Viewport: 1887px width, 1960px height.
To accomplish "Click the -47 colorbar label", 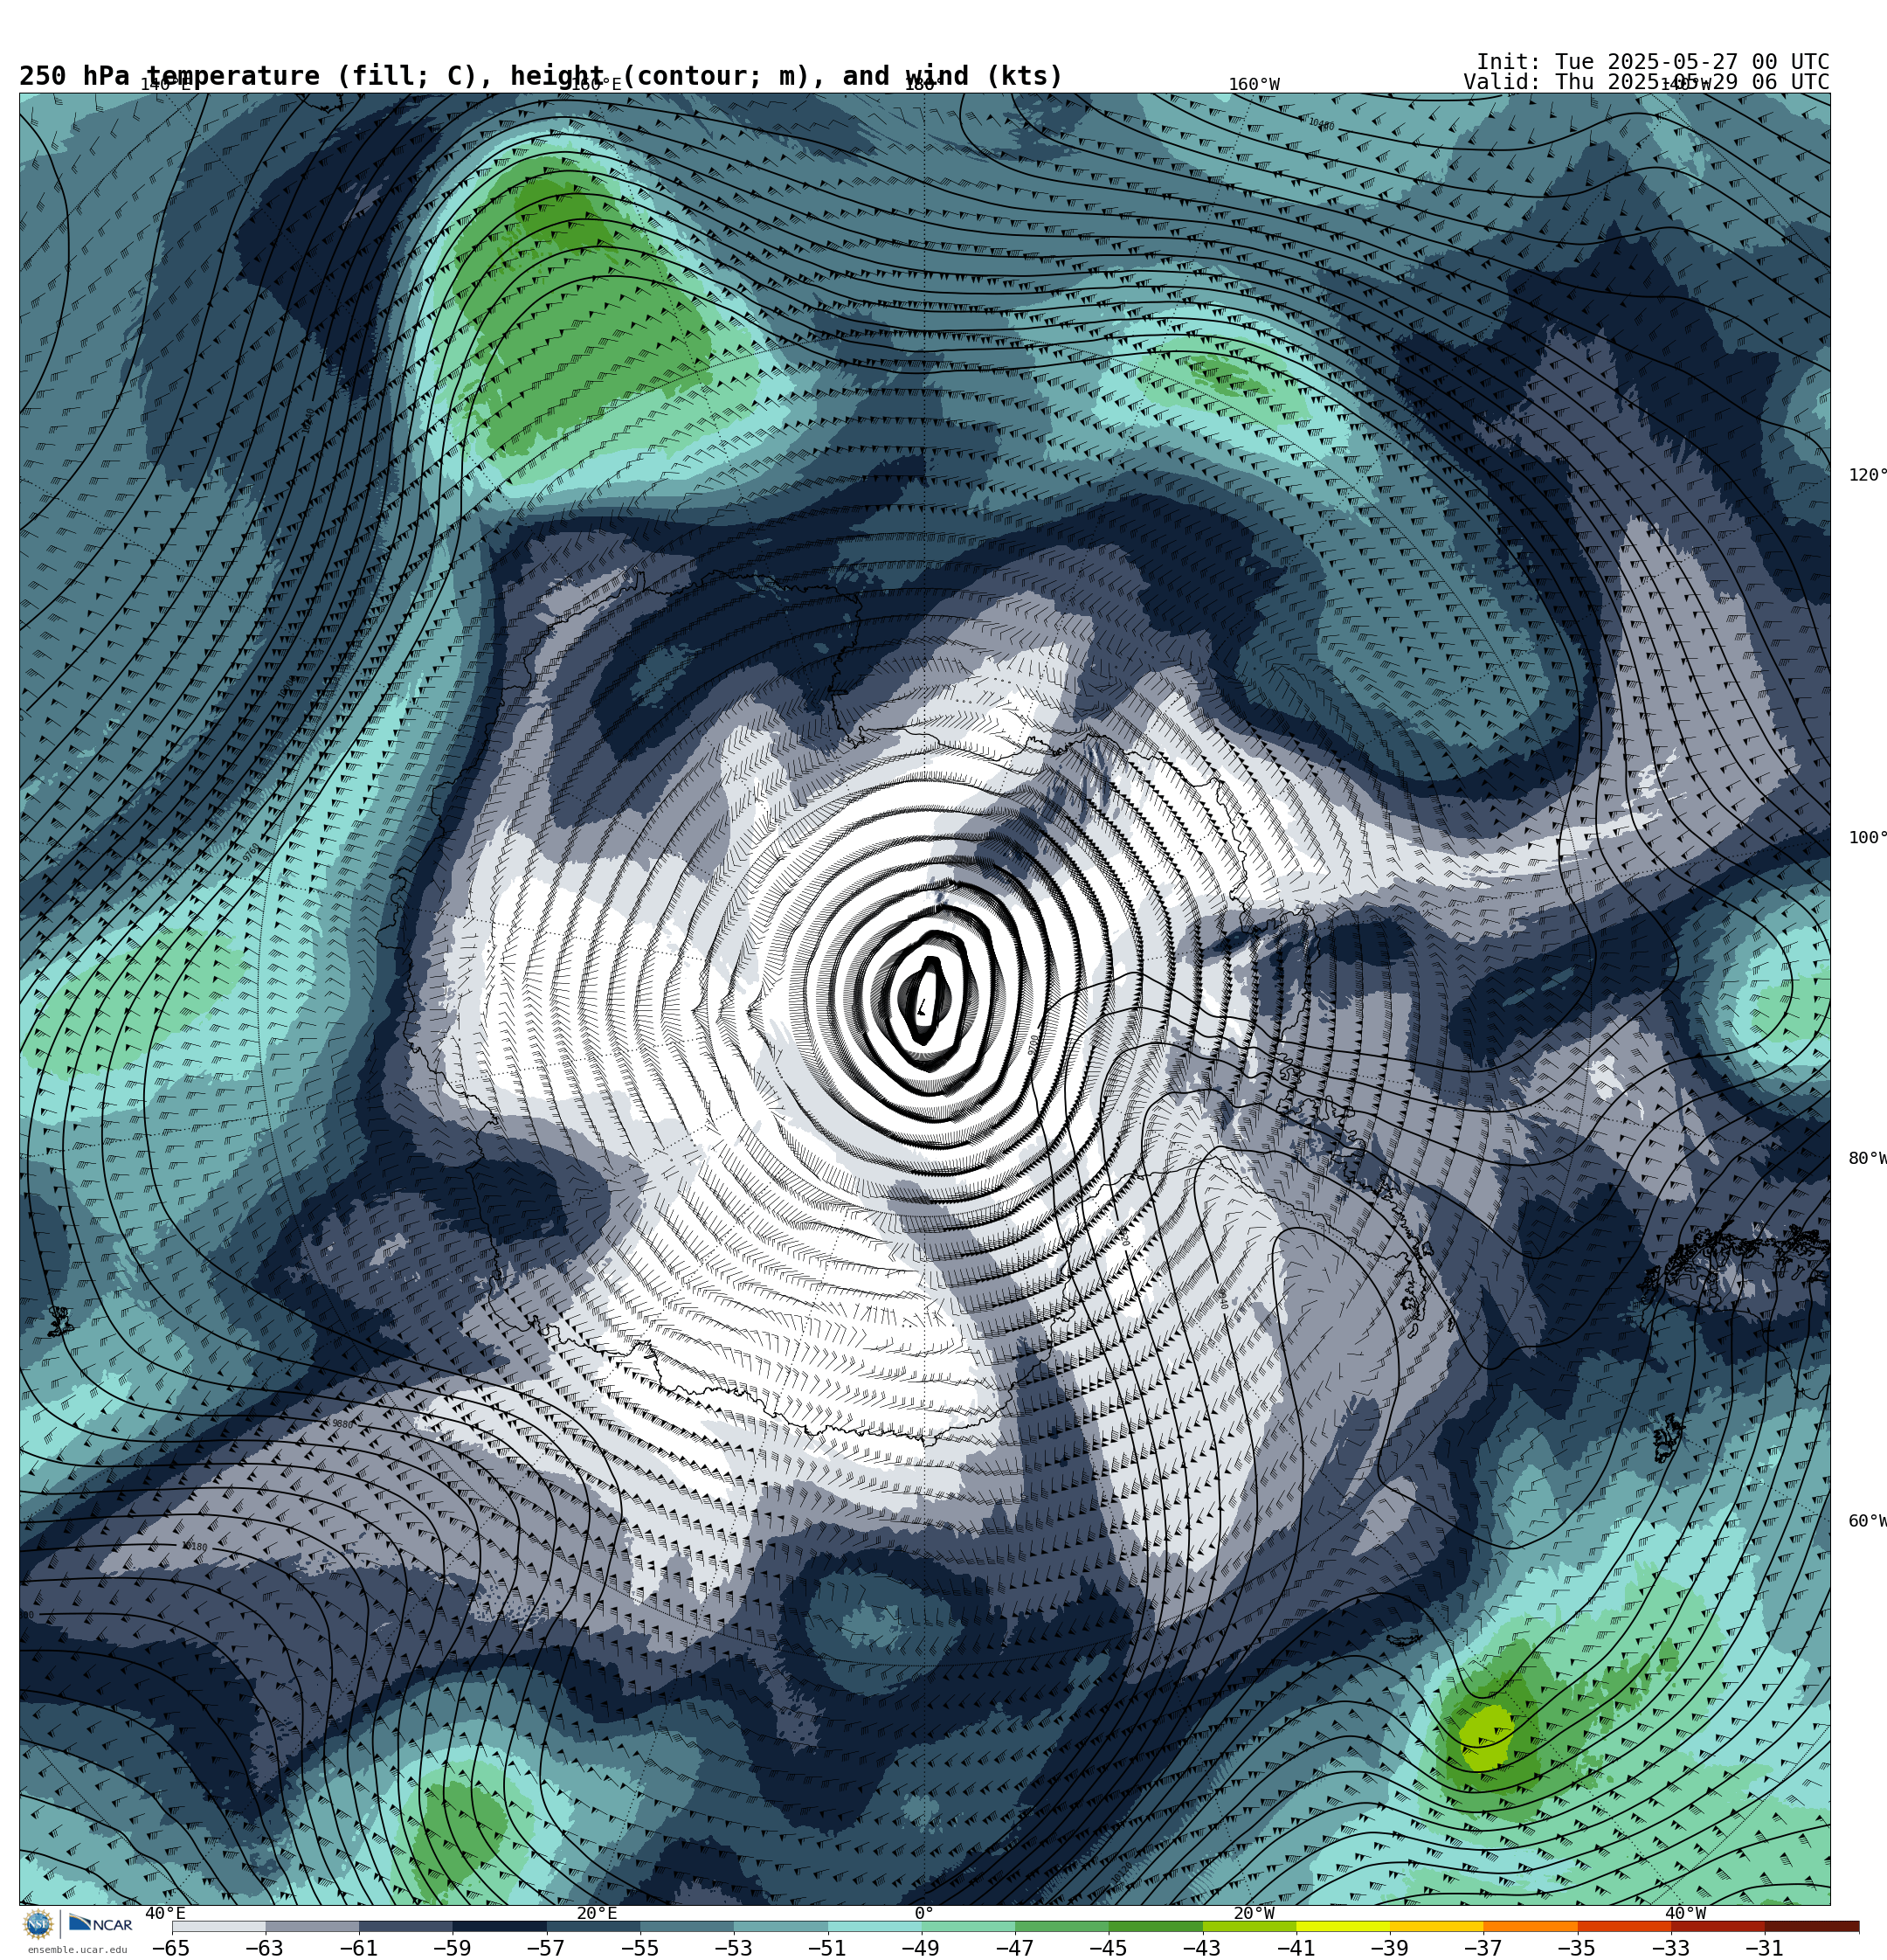I will point(1015,1948).
